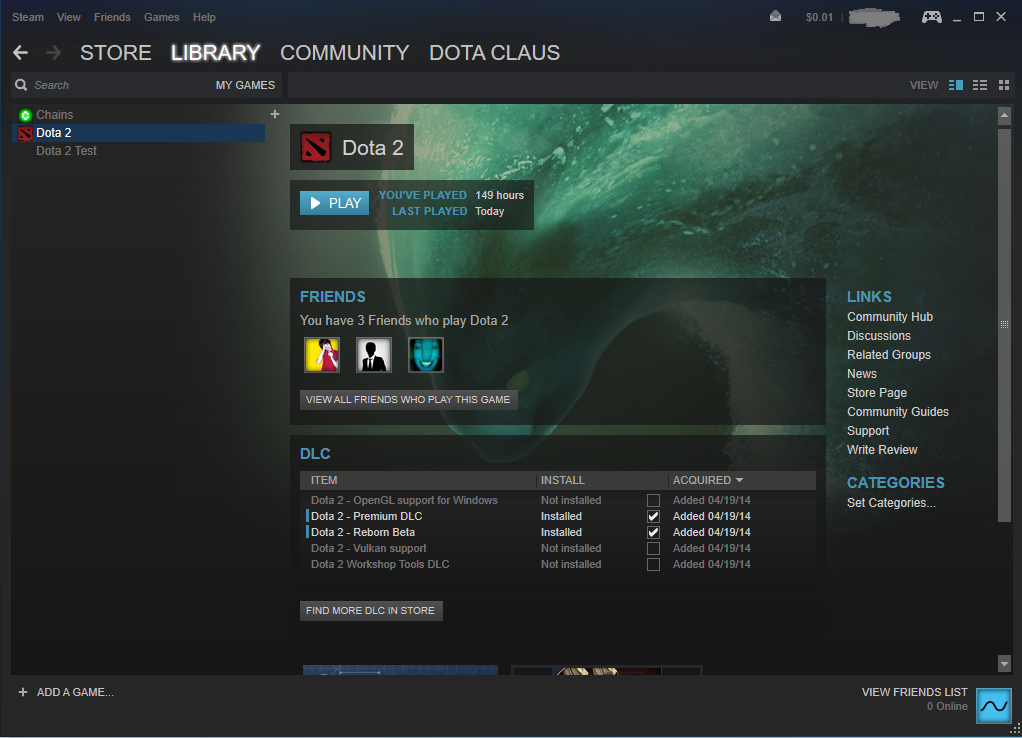This screenshot has width=1022, height=738.
Task: Click the blue friends list wave icon
Action: point(994,706)
